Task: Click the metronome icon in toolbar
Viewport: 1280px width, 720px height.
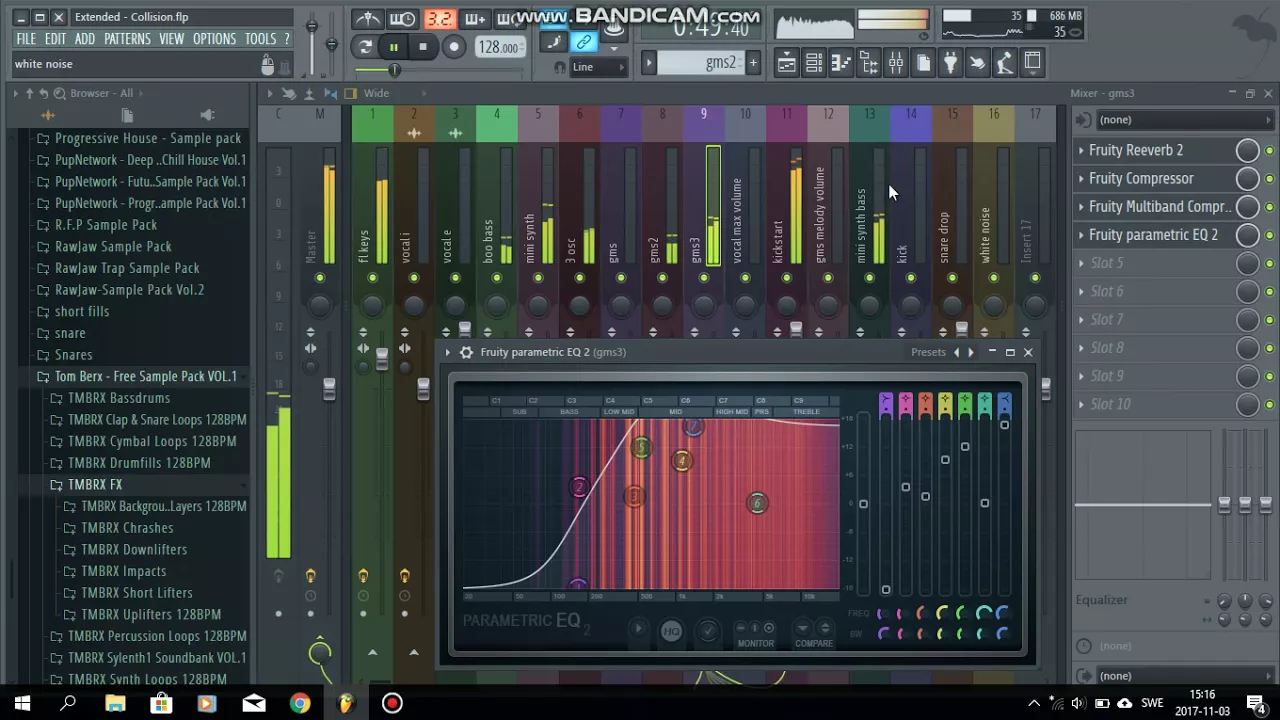Action: click(x=368, y=19)
